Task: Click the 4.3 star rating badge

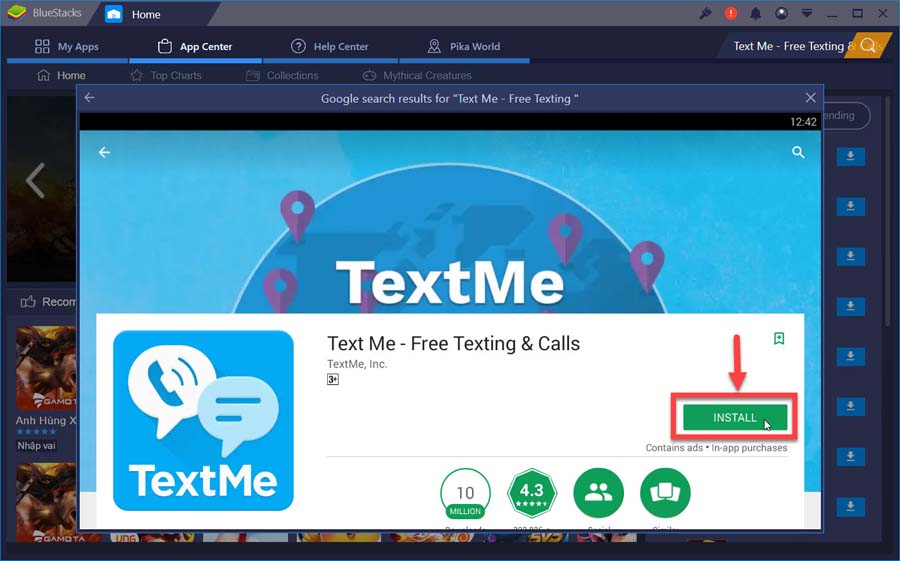Action: coord(532,493)
